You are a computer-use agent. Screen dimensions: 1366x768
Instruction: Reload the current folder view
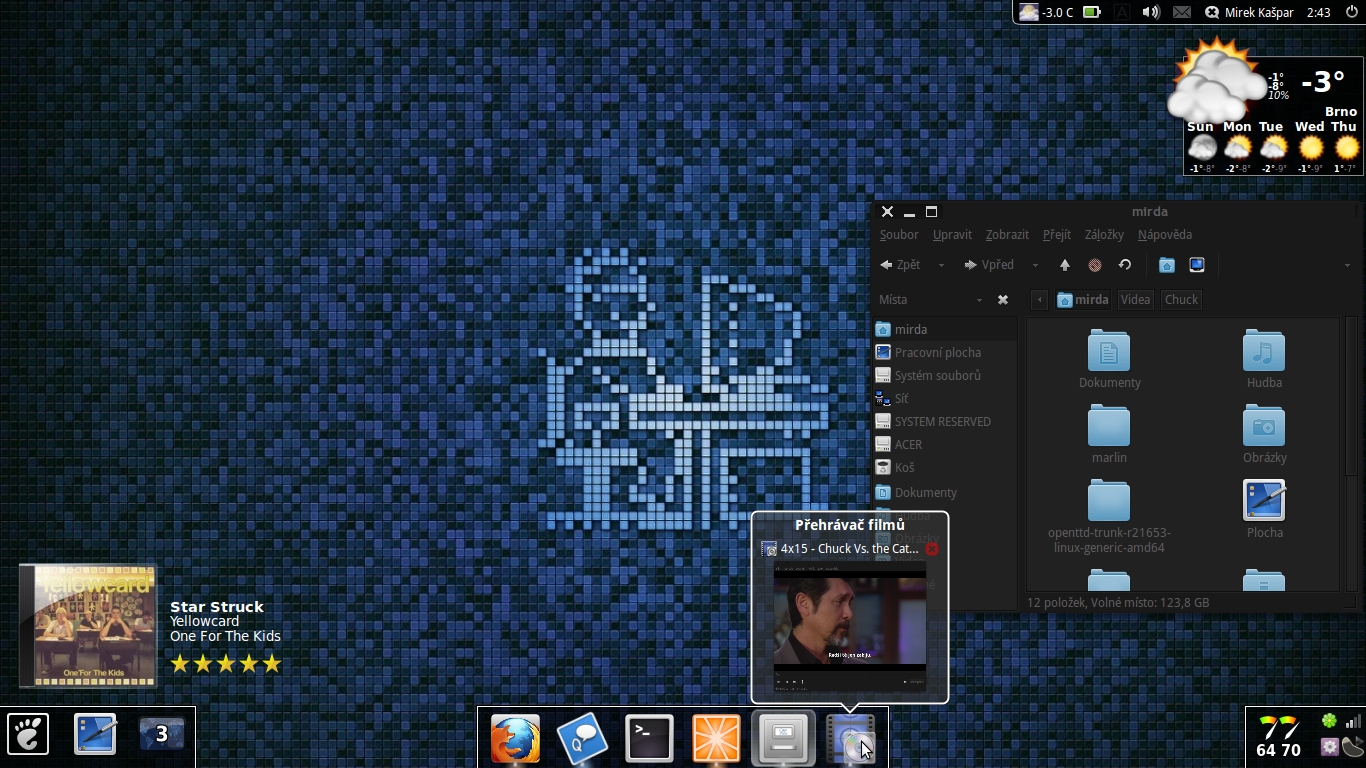point(1124,265)
